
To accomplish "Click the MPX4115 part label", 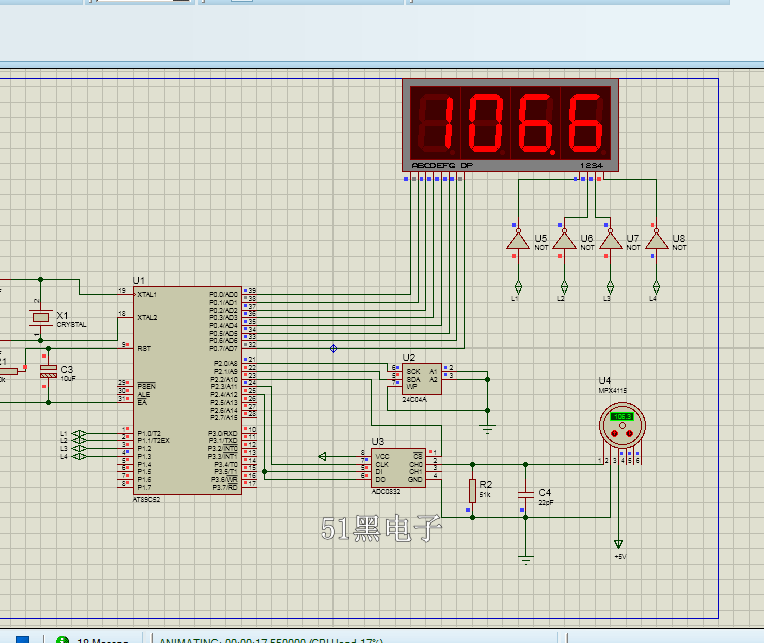I will tap(612, 391).
